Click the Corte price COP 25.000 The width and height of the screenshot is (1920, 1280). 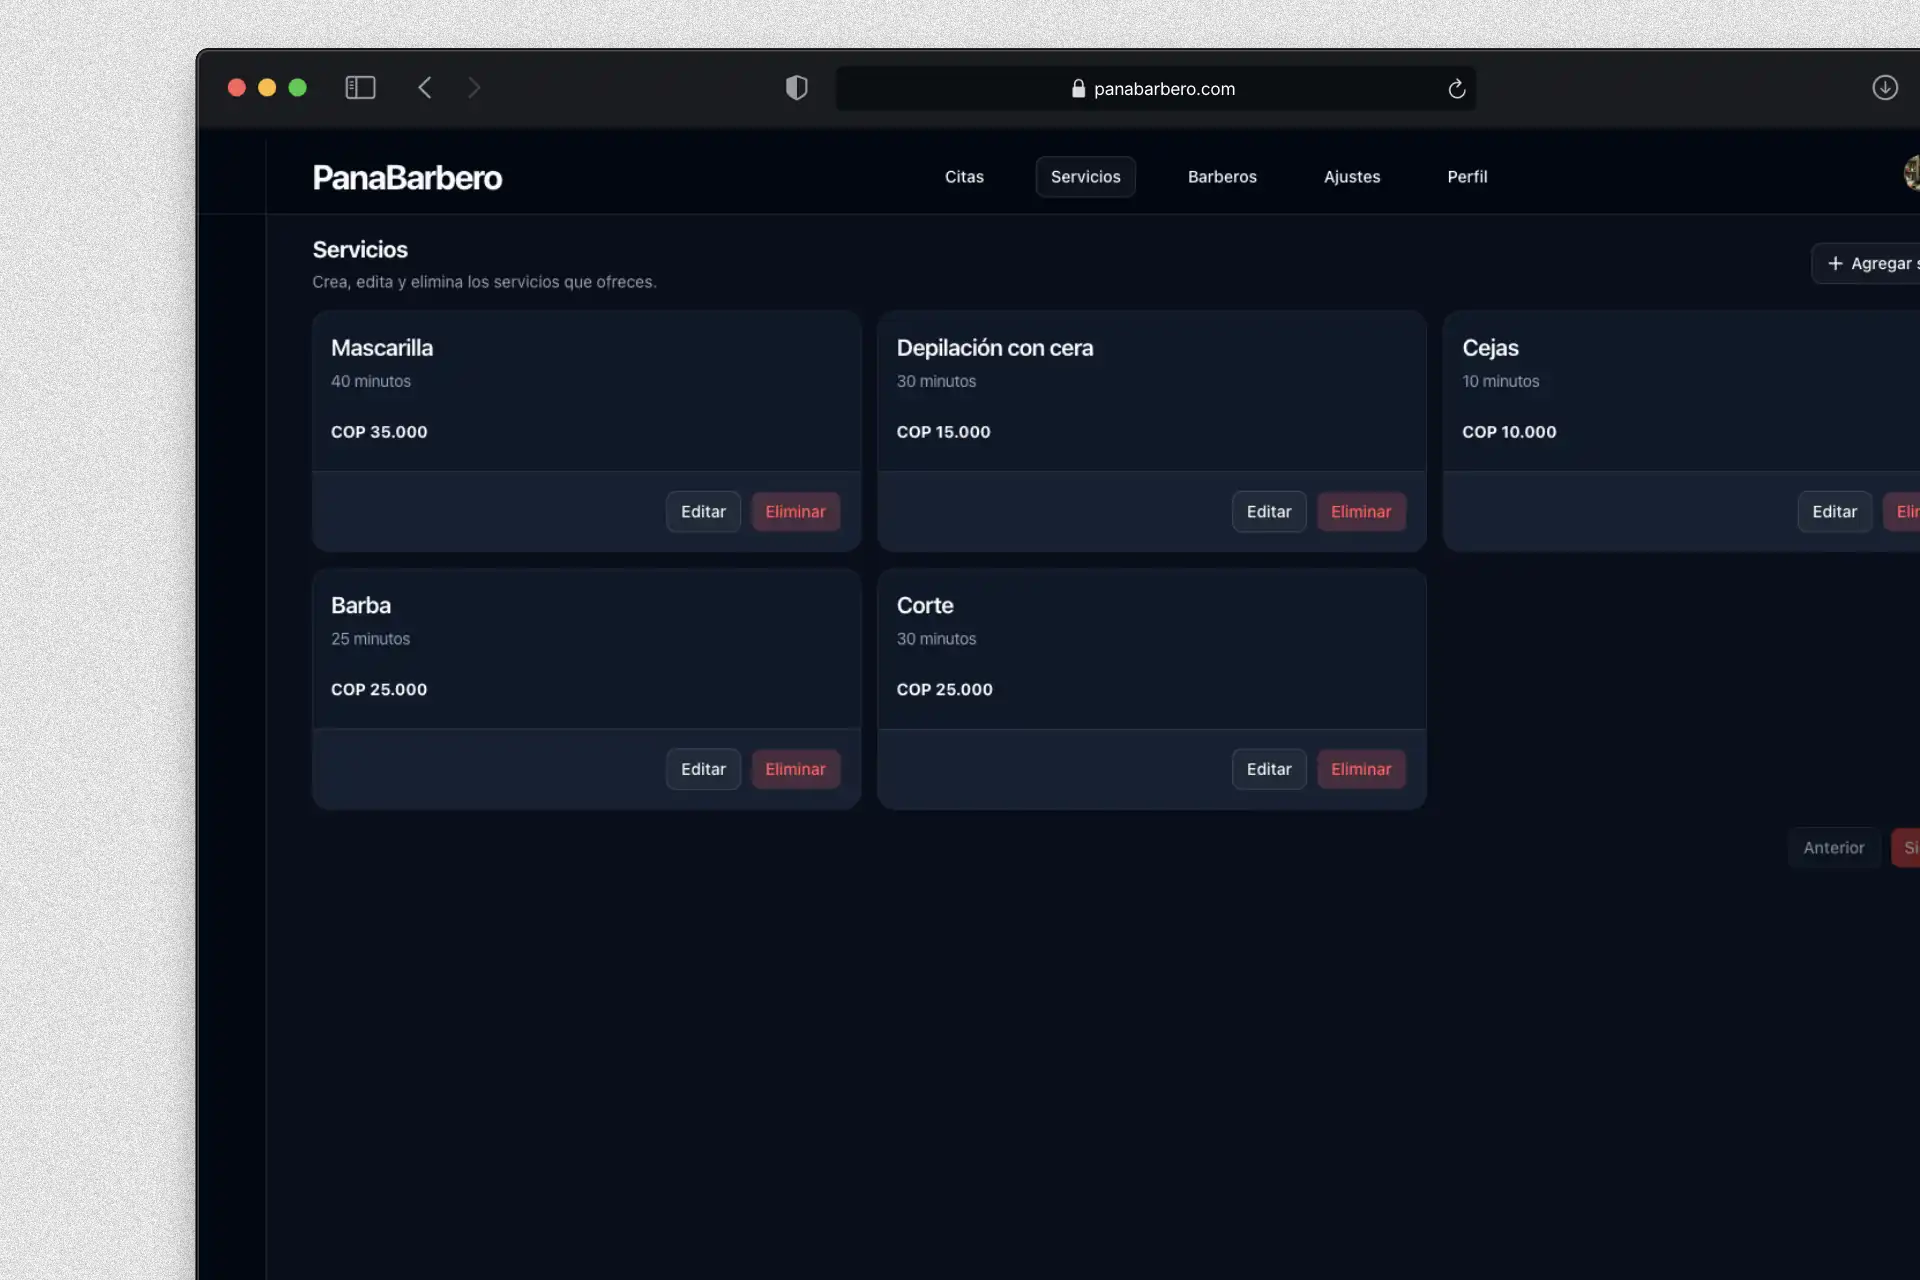click(x=944, y=690)
